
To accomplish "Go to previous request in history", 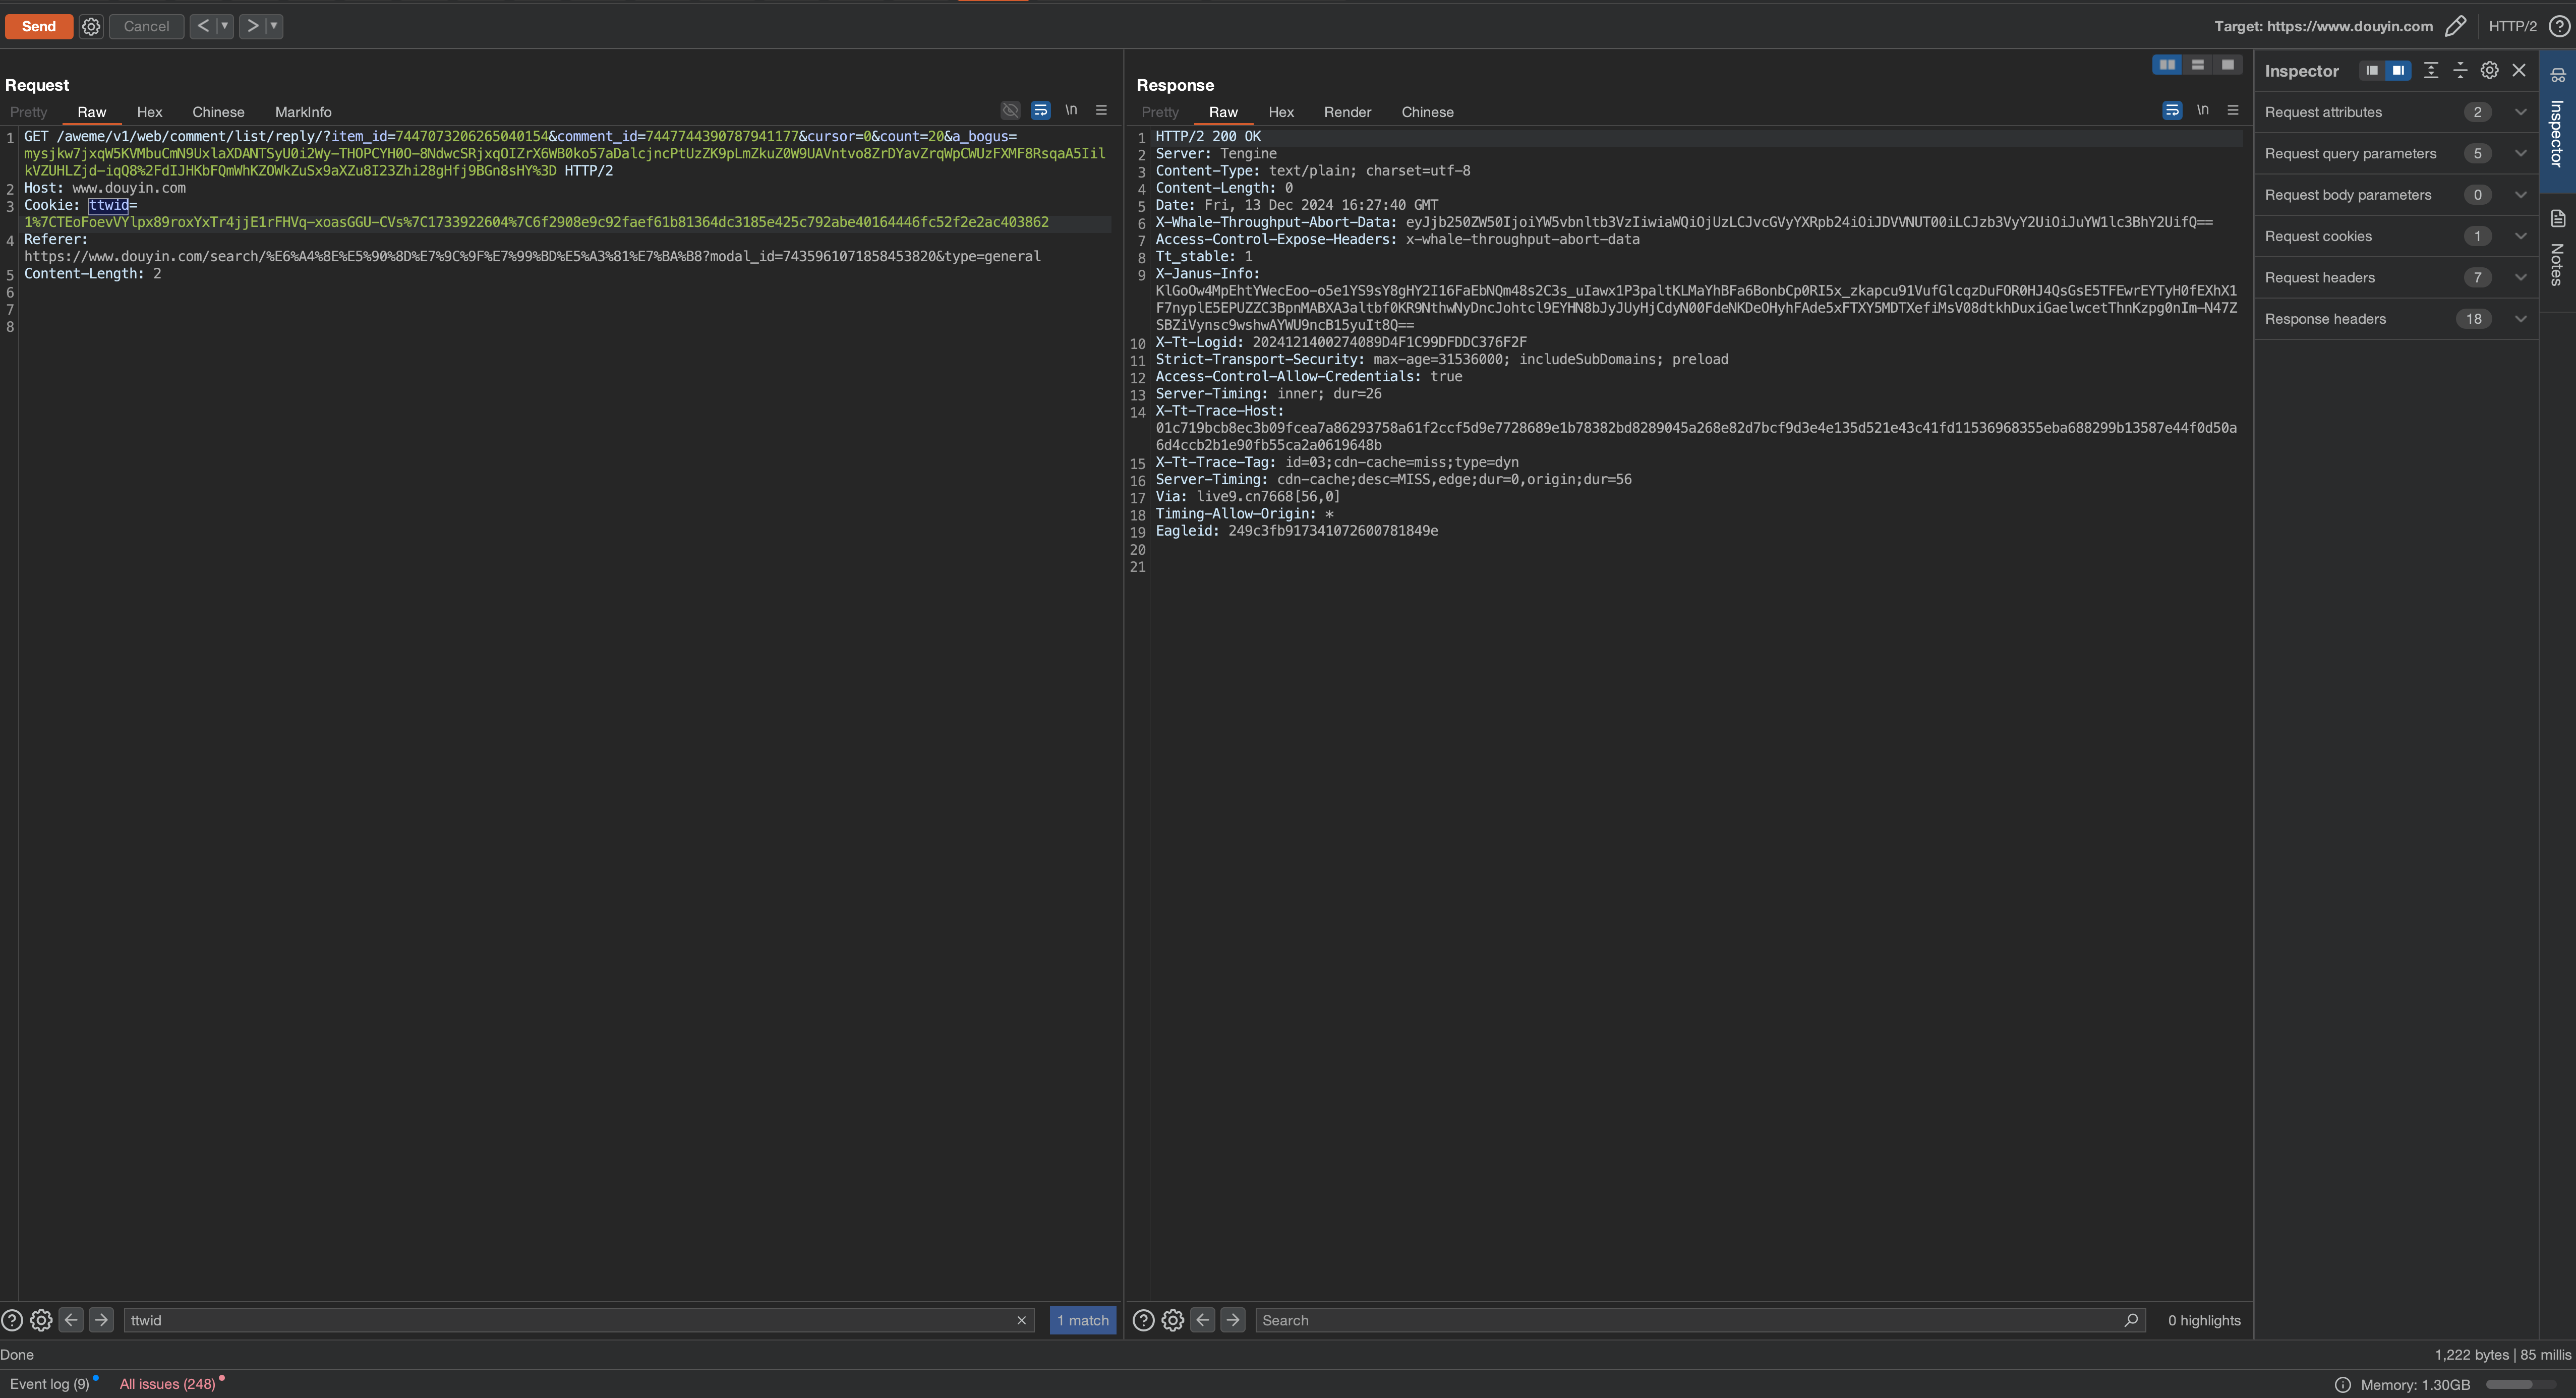I will (203, 26).
